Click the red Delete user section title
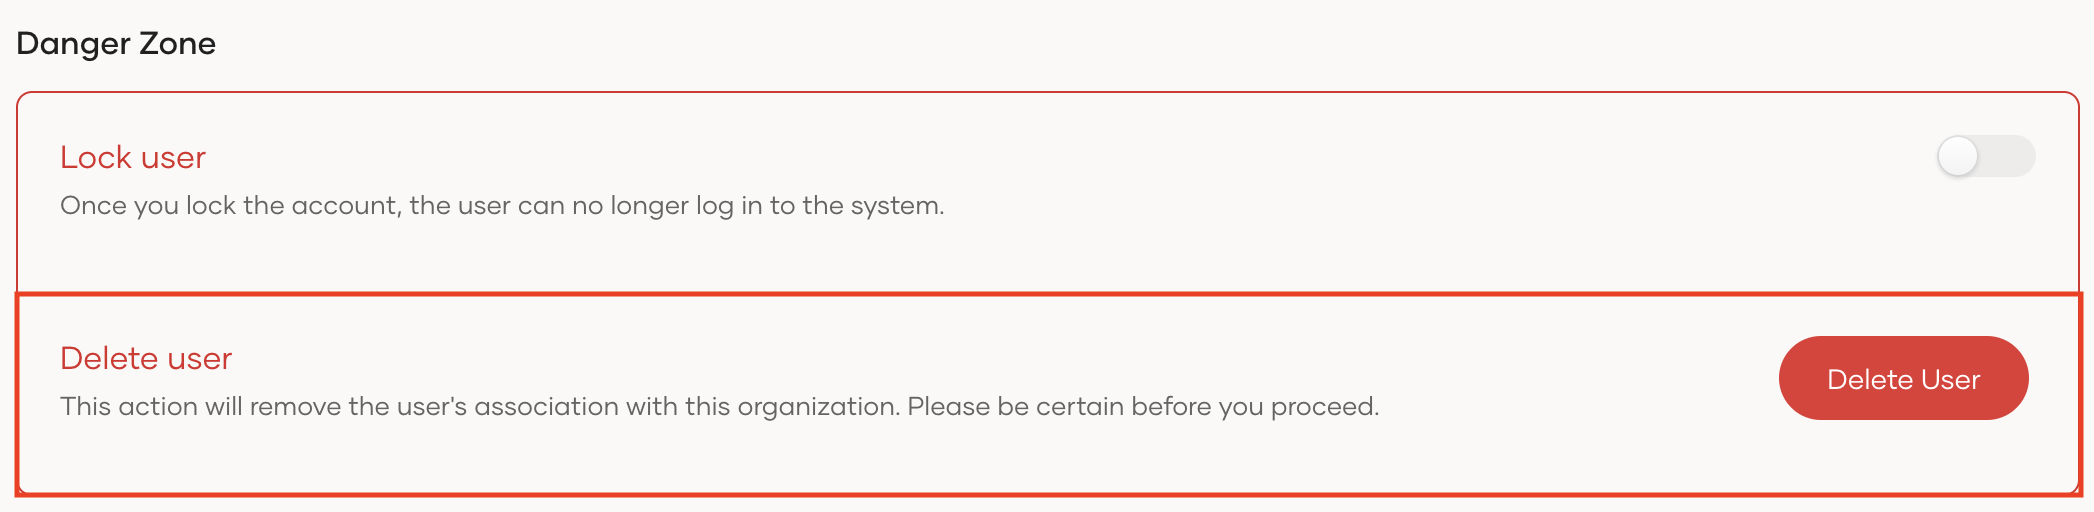The image size is (2094, 512). pos(146,358)
